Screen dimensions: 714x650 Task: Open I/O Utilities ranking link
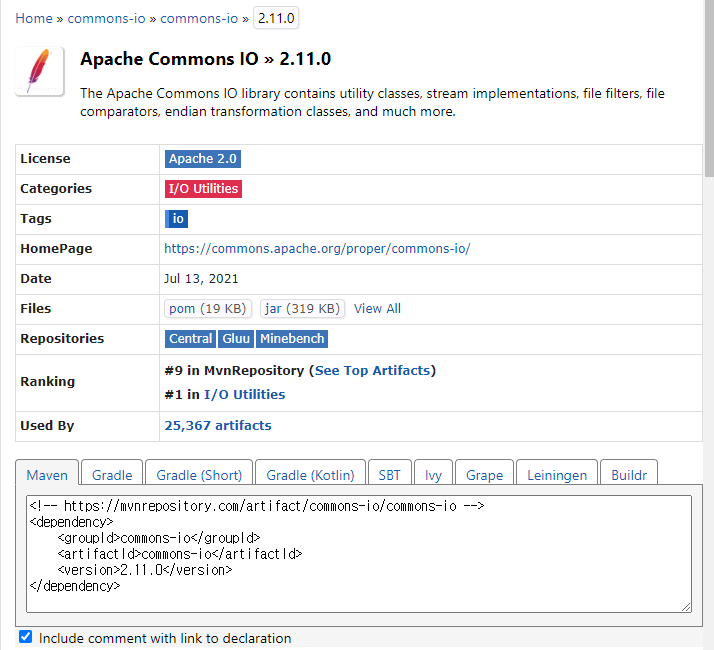tap(244, 394)
